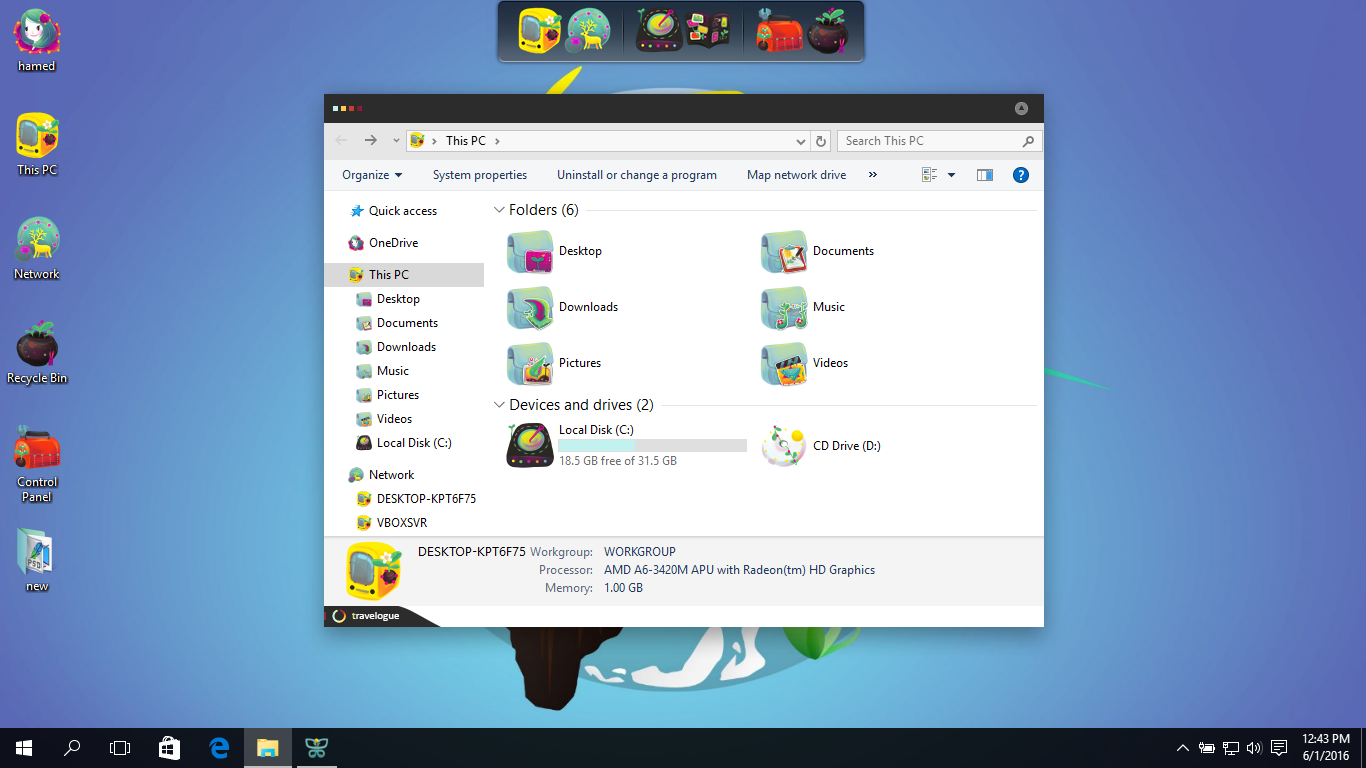Select VBOXSVR under Network

[x=401, y=523]
